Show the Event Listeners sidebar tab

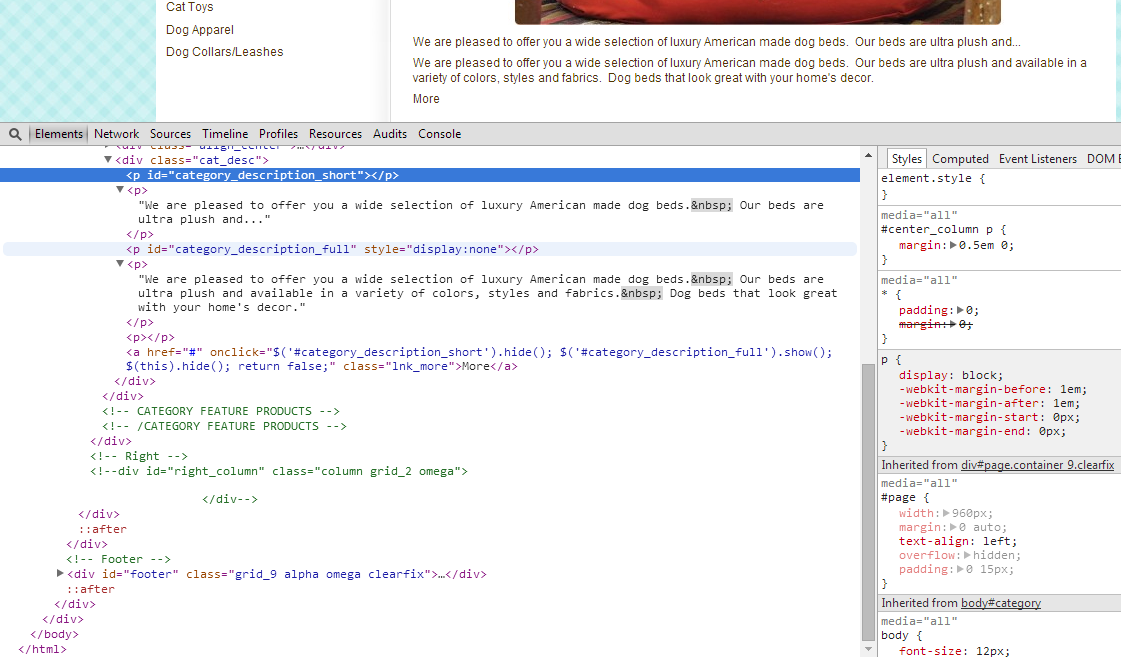pos(1038,159)
